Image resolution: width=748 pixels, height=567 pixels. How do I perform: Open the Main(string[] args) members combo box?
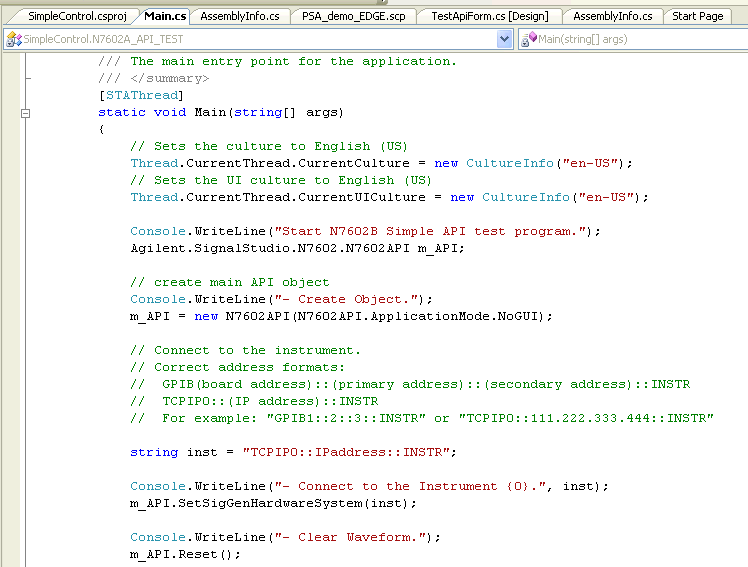pyautogui.click(x=633, y=39)
